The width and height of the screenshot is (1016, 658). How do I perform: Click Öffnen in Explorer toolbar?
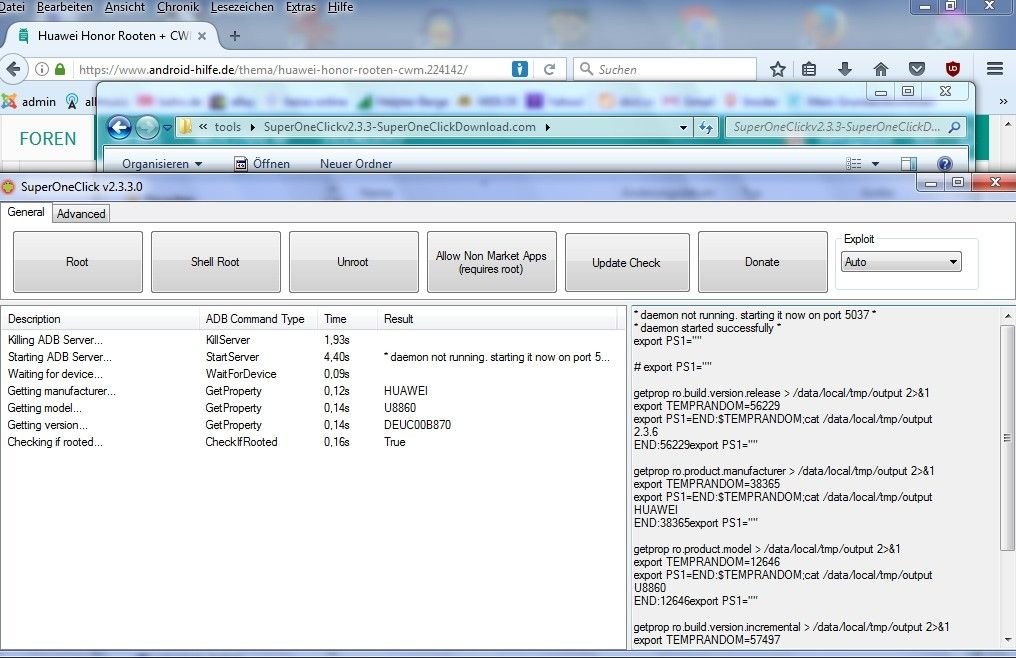(x=262, y=164)
